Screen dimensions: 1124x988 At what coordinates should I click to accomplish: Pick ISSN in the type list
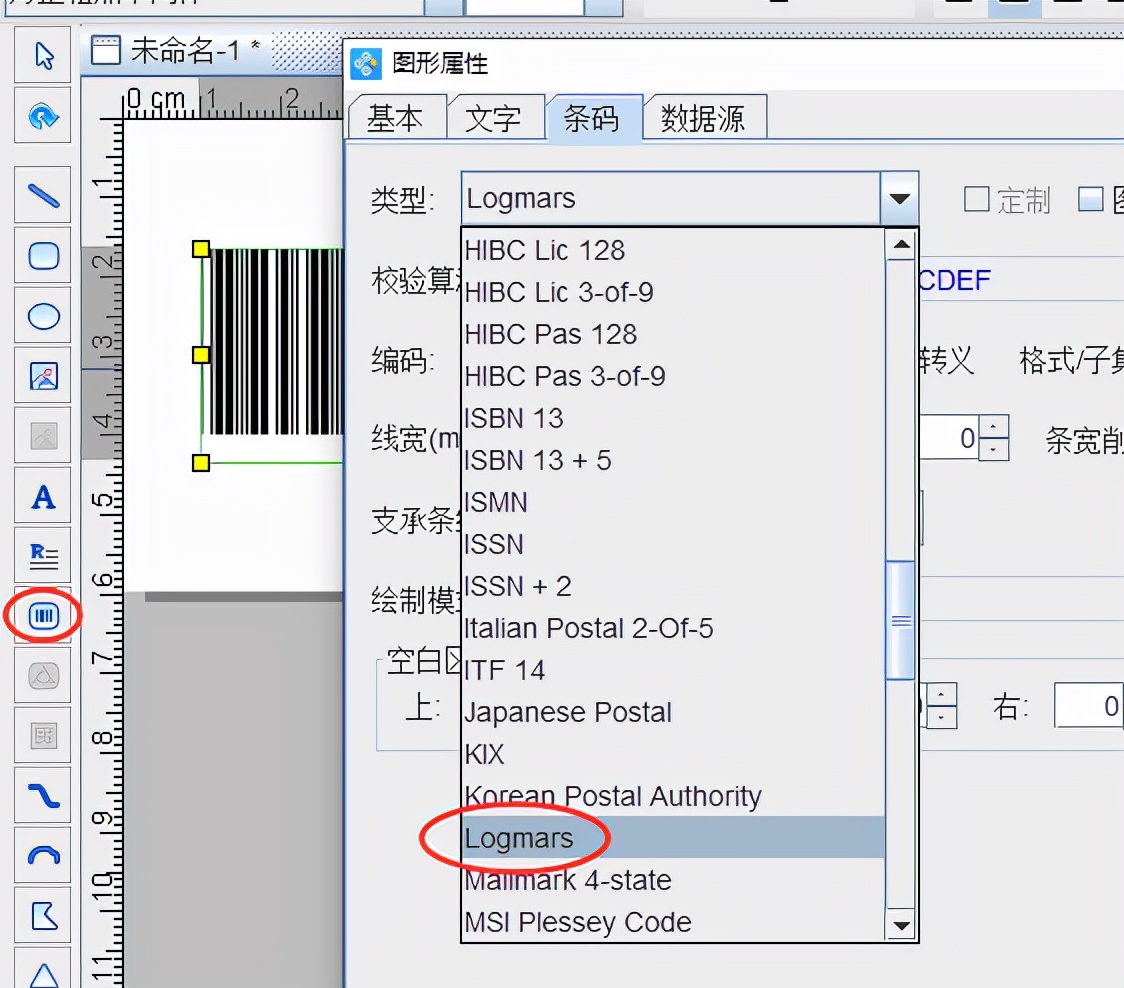672,544
